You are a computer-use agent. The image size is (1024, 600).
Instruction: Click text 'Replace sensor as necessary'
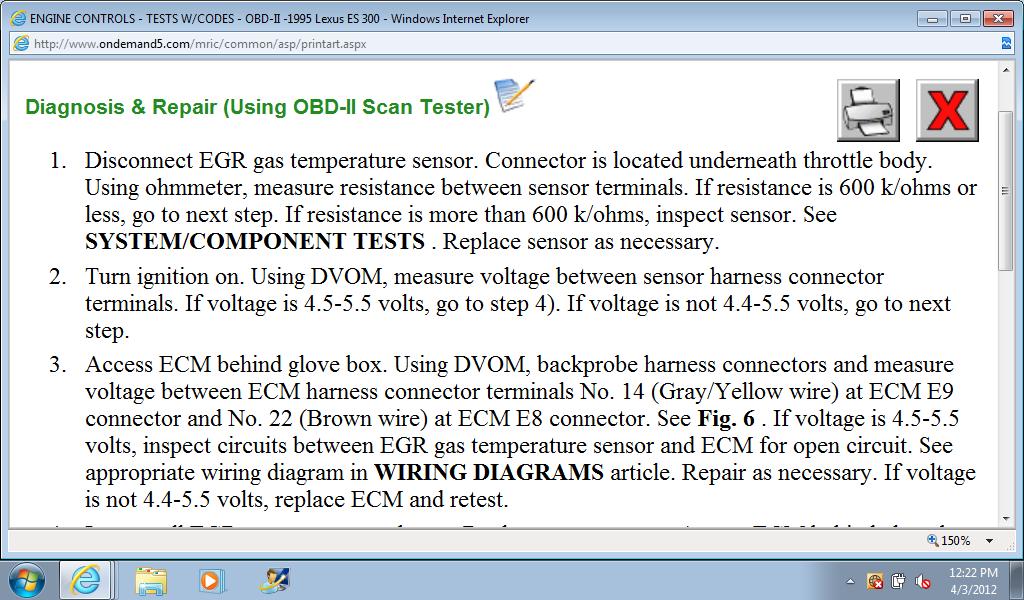click(x=581, y=242)
